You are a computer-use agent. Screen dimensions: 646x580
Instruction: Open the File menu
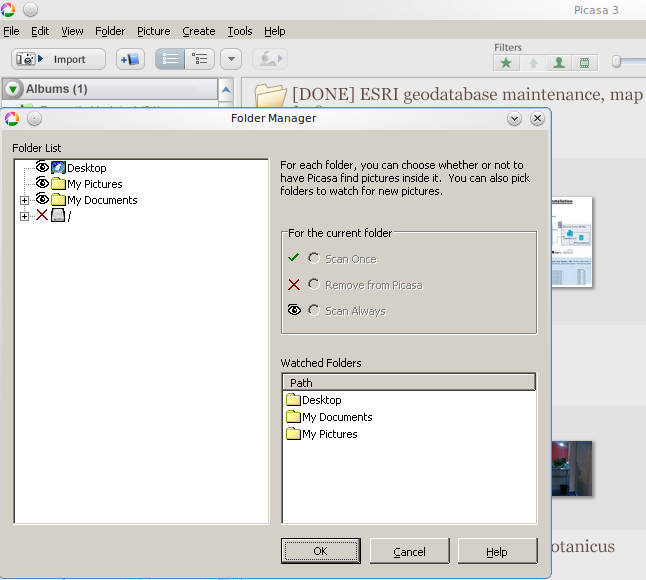click(11, 31)
